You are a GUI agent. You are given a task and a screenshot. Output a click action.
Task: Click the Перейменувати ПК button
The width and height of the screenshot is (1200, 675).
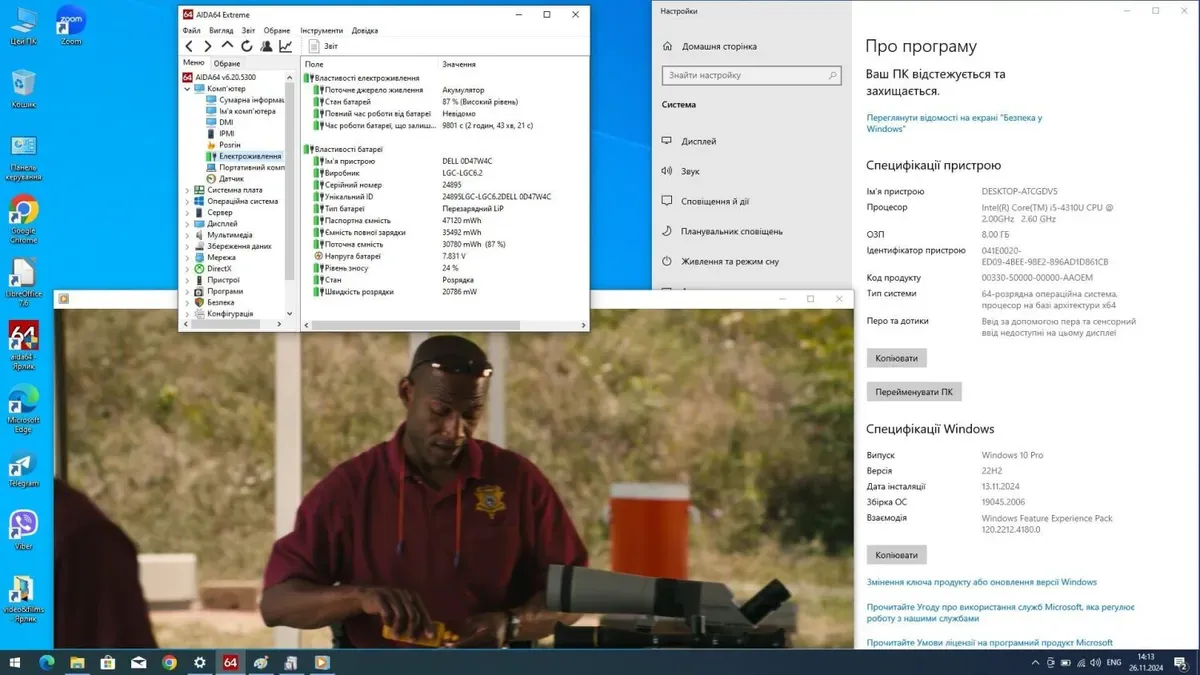(913, 392)
